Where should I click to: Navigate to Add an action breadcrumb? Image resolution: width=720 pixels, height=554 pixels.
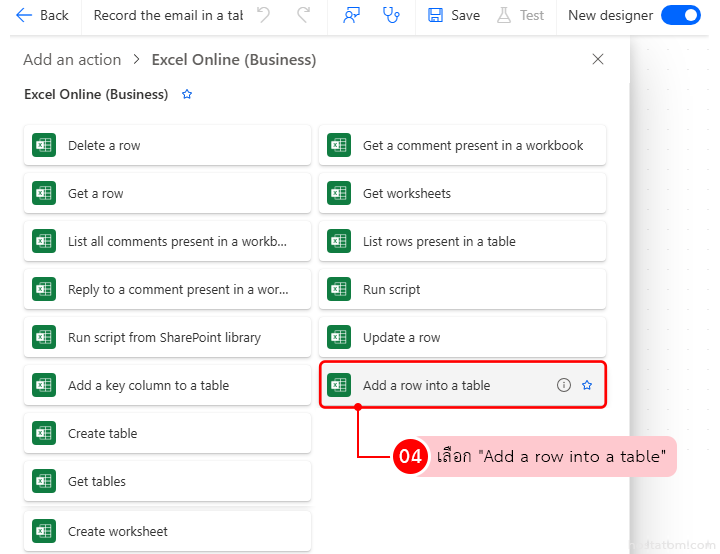tap(72, 59)
